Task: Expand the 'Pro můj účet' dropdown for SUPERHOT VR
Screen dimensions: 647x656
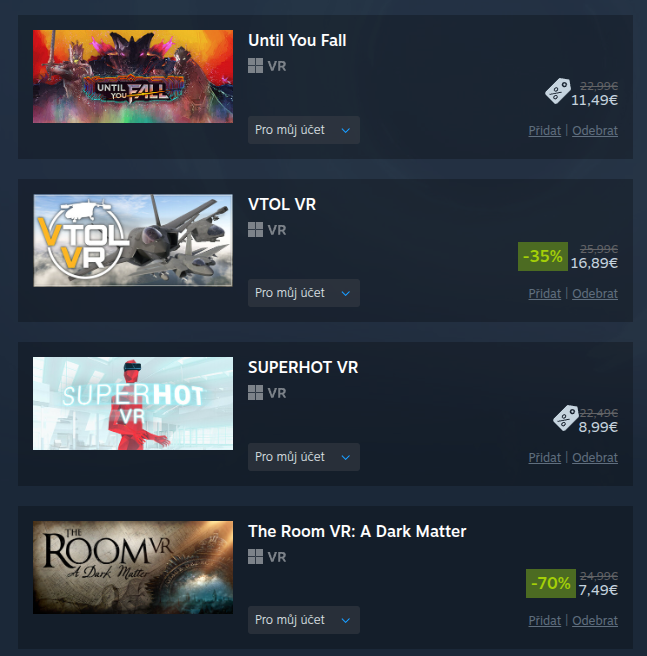Action: point(304,457)
